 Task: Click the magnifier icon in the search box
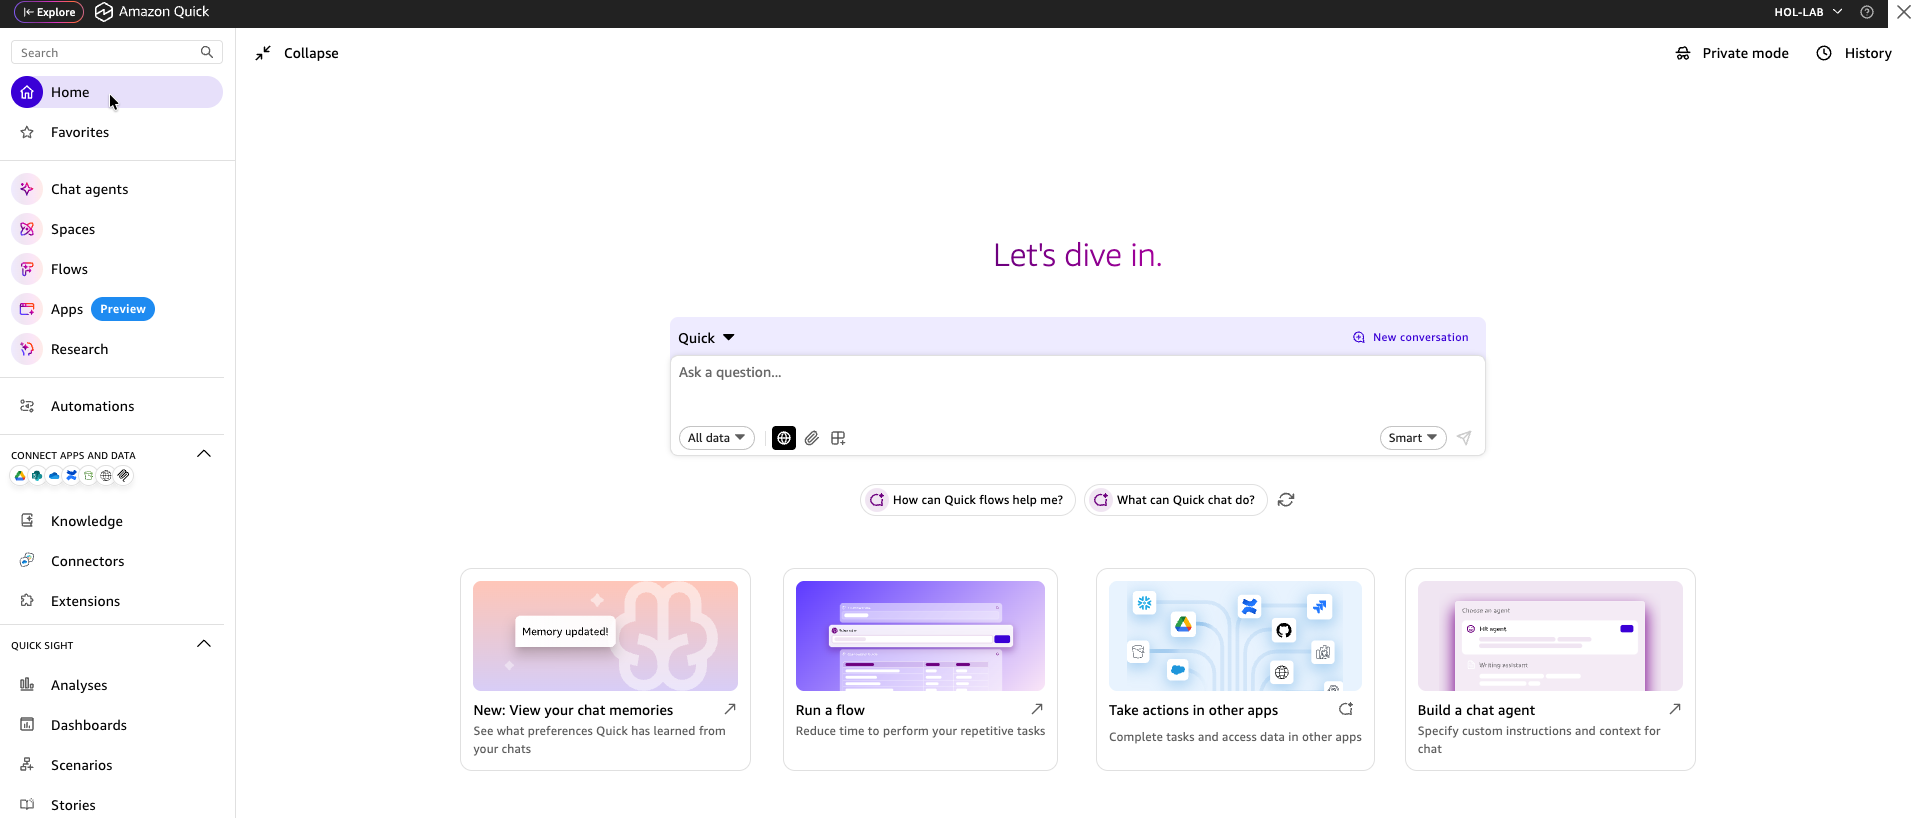(x=206, y=52)
